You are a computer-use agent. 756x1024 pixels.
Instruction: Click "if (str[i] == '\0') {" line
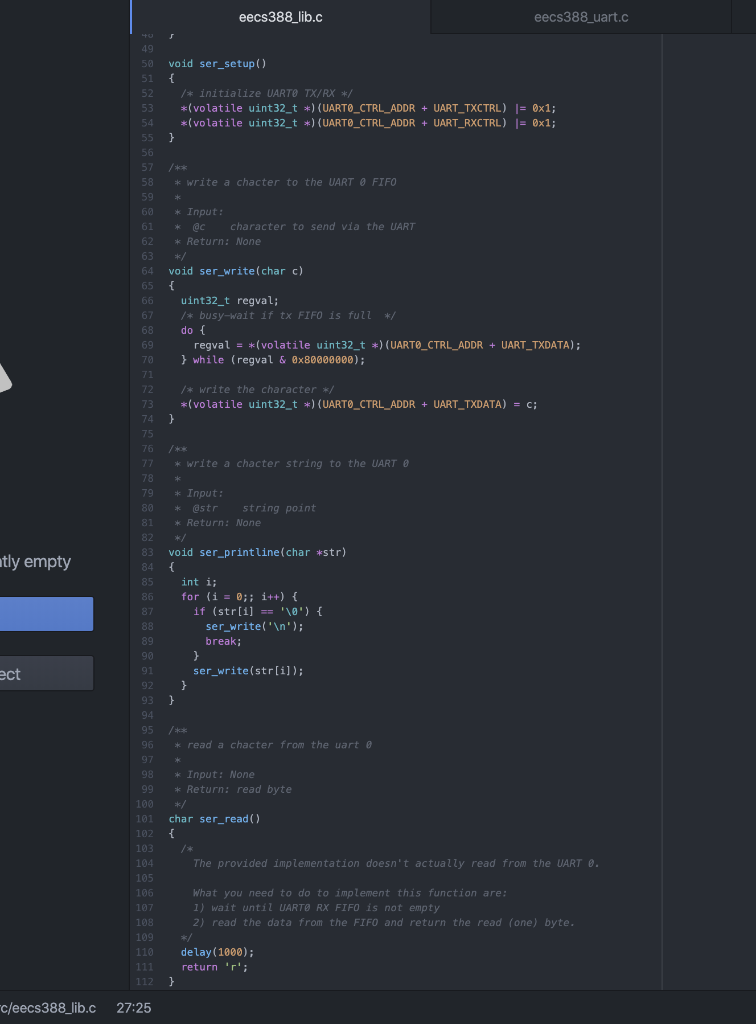point(257,612)
